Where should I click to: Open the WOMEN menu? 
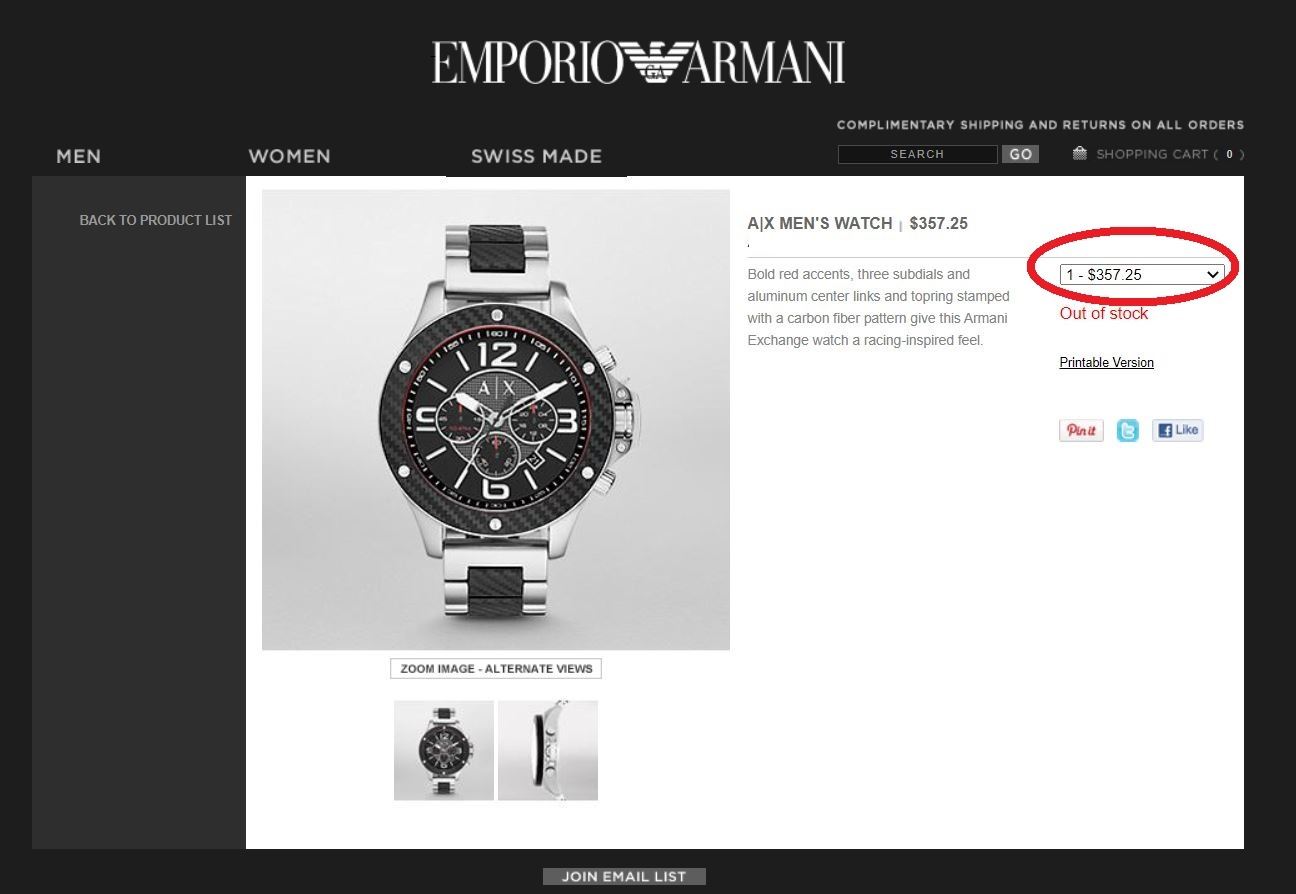(x=289, y=156)
